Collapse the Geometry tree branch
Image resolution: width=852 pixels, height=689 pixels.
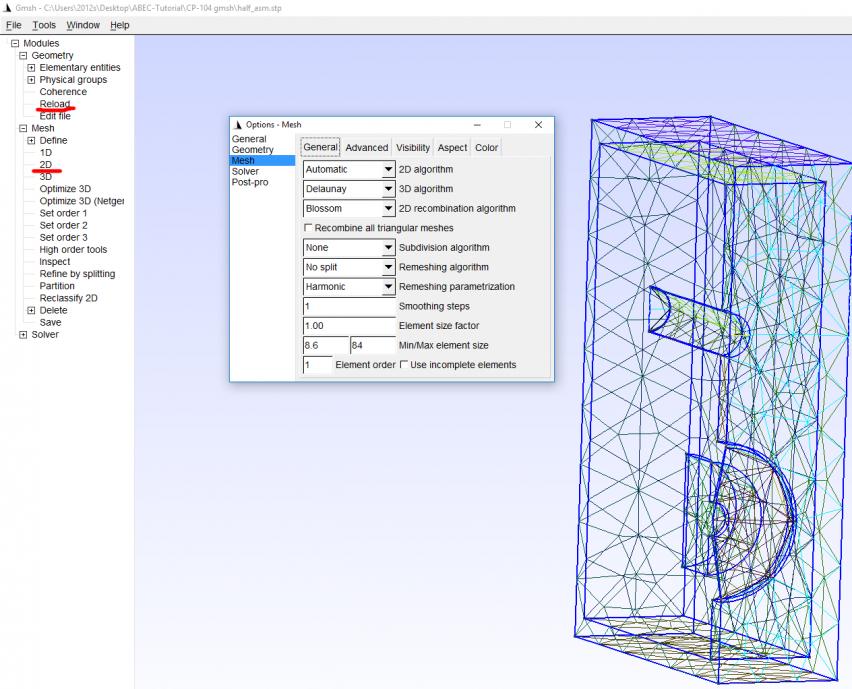[x=23, y=56]
